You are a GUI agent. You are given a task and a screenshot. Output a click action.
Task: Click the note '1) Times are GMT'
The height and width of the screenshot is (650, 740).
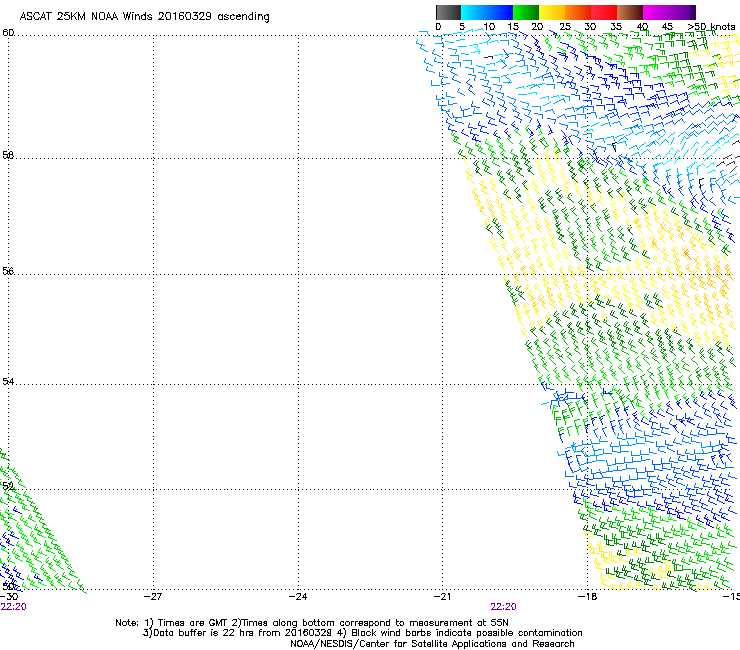[187, 623]
